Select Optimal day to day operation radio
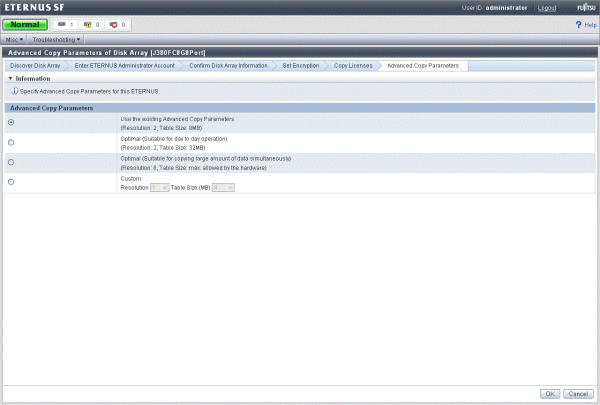Viewport: 600px width, 405px height. (x=11, y=142)
